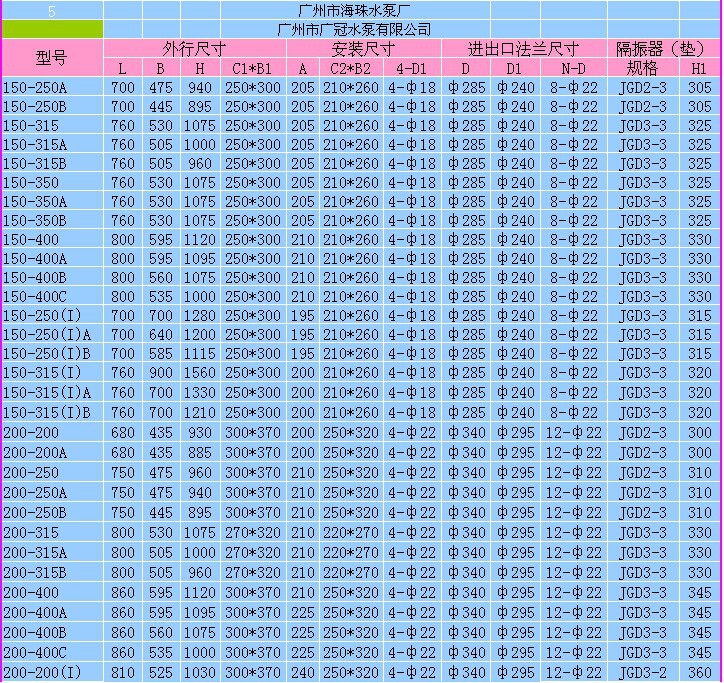Click H value 1560 in row 150-315(I)
The height and width of the screenshot is (683, 724).
[x=200, y=372]
